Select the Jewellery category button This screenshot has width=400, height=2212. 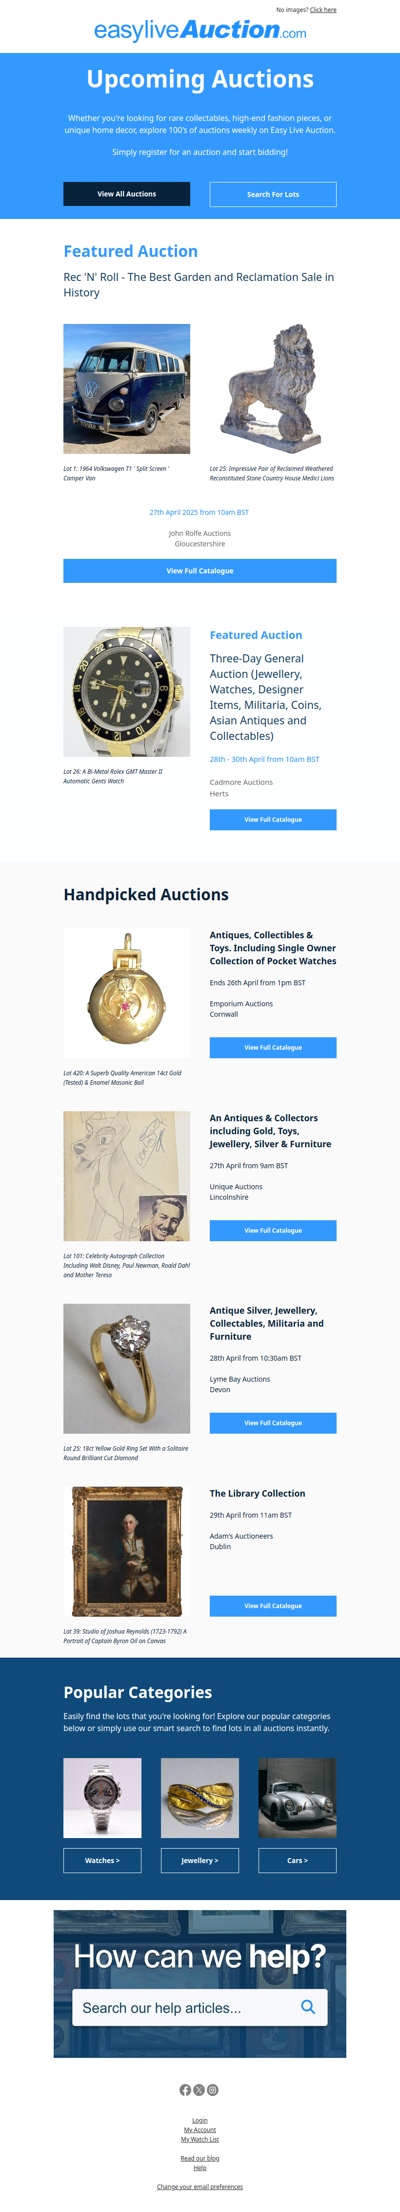click(200, 1861)
